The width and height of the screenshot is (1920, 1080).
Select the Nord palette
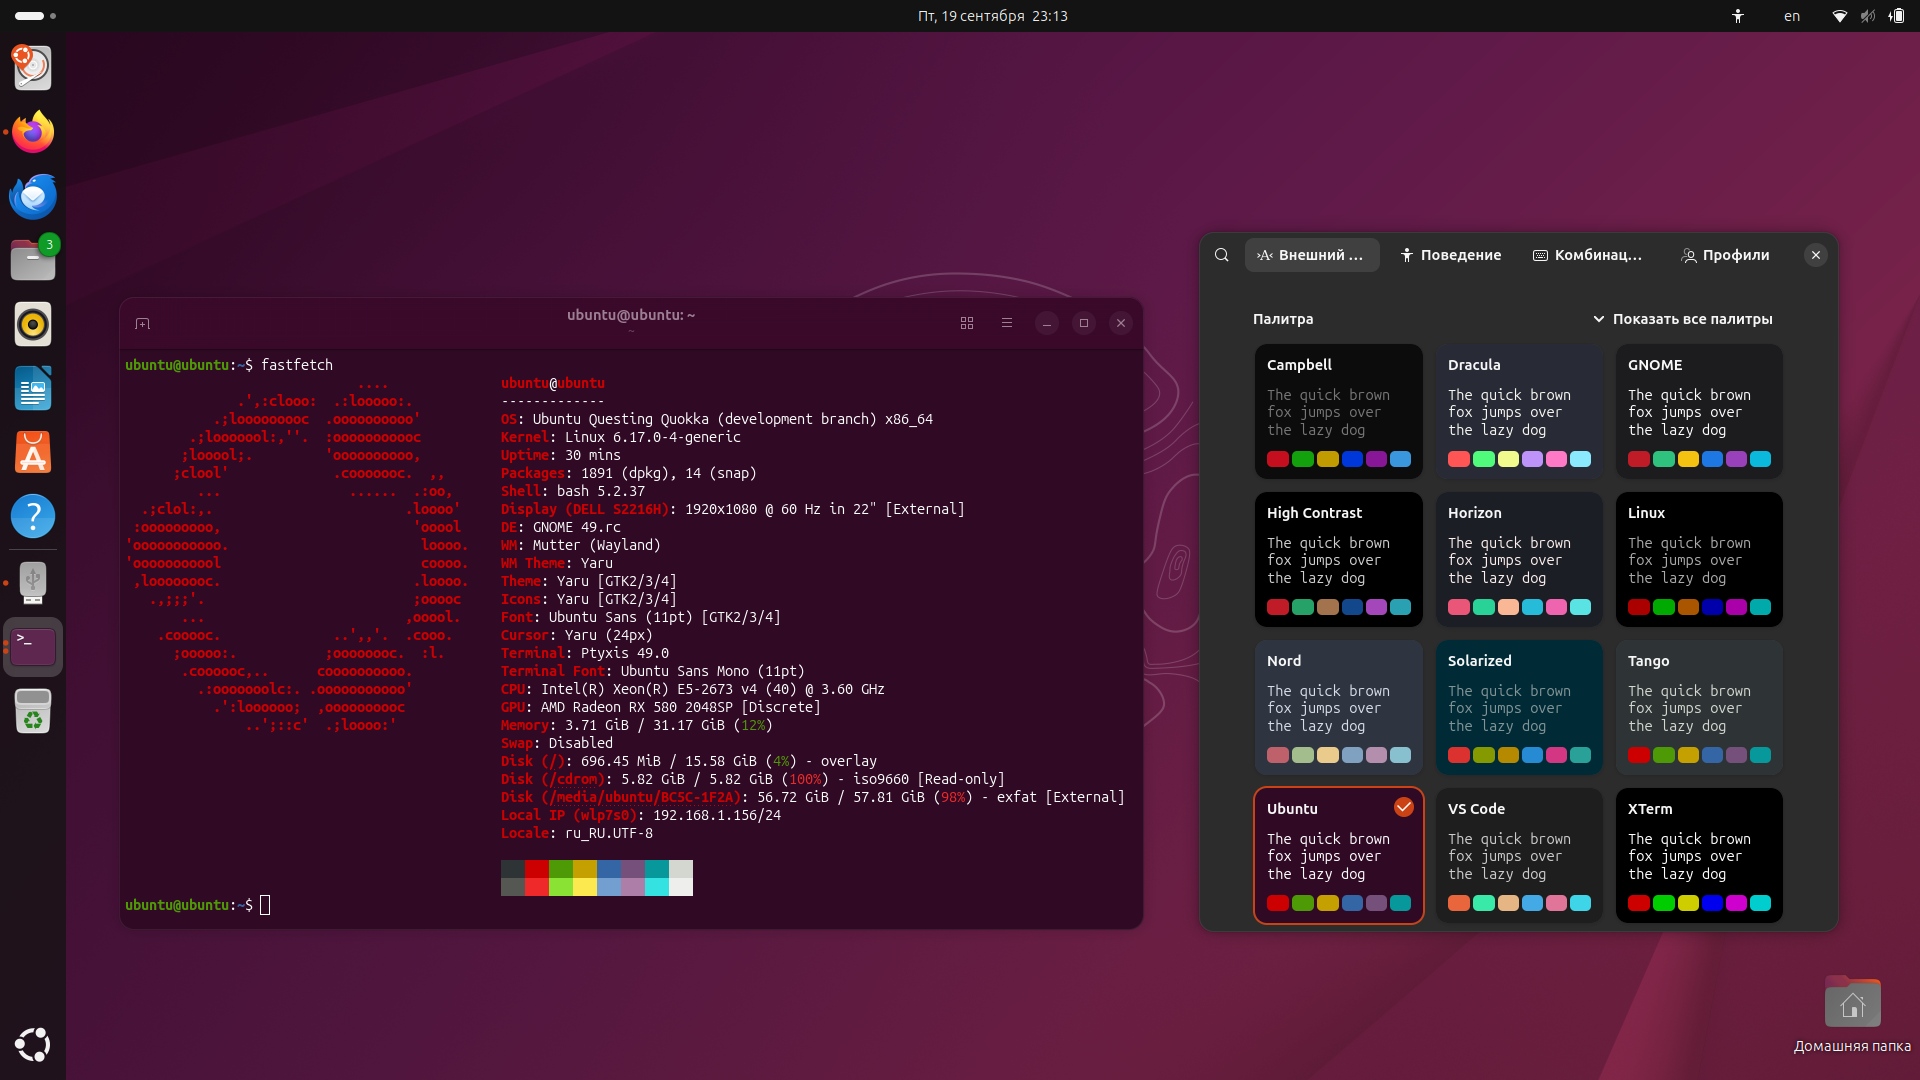[x=1338, y=707]
